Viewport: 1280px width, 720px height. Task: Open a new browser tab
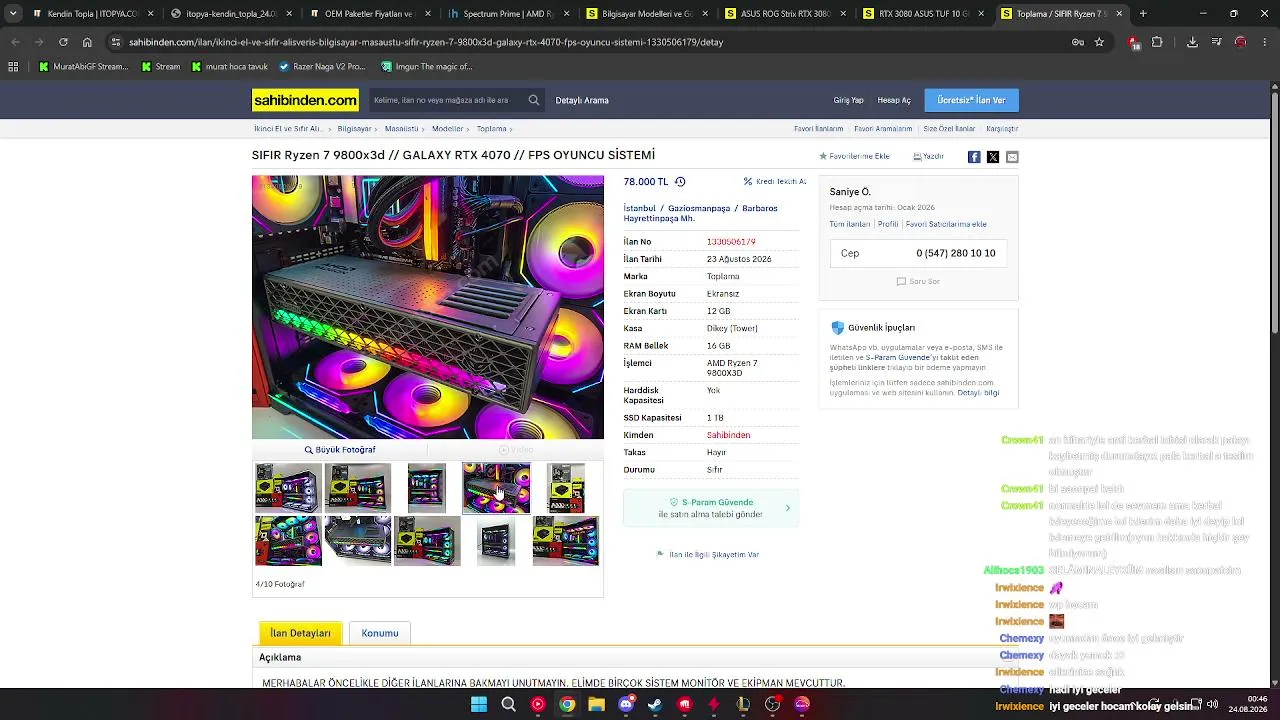(1143, 14)
